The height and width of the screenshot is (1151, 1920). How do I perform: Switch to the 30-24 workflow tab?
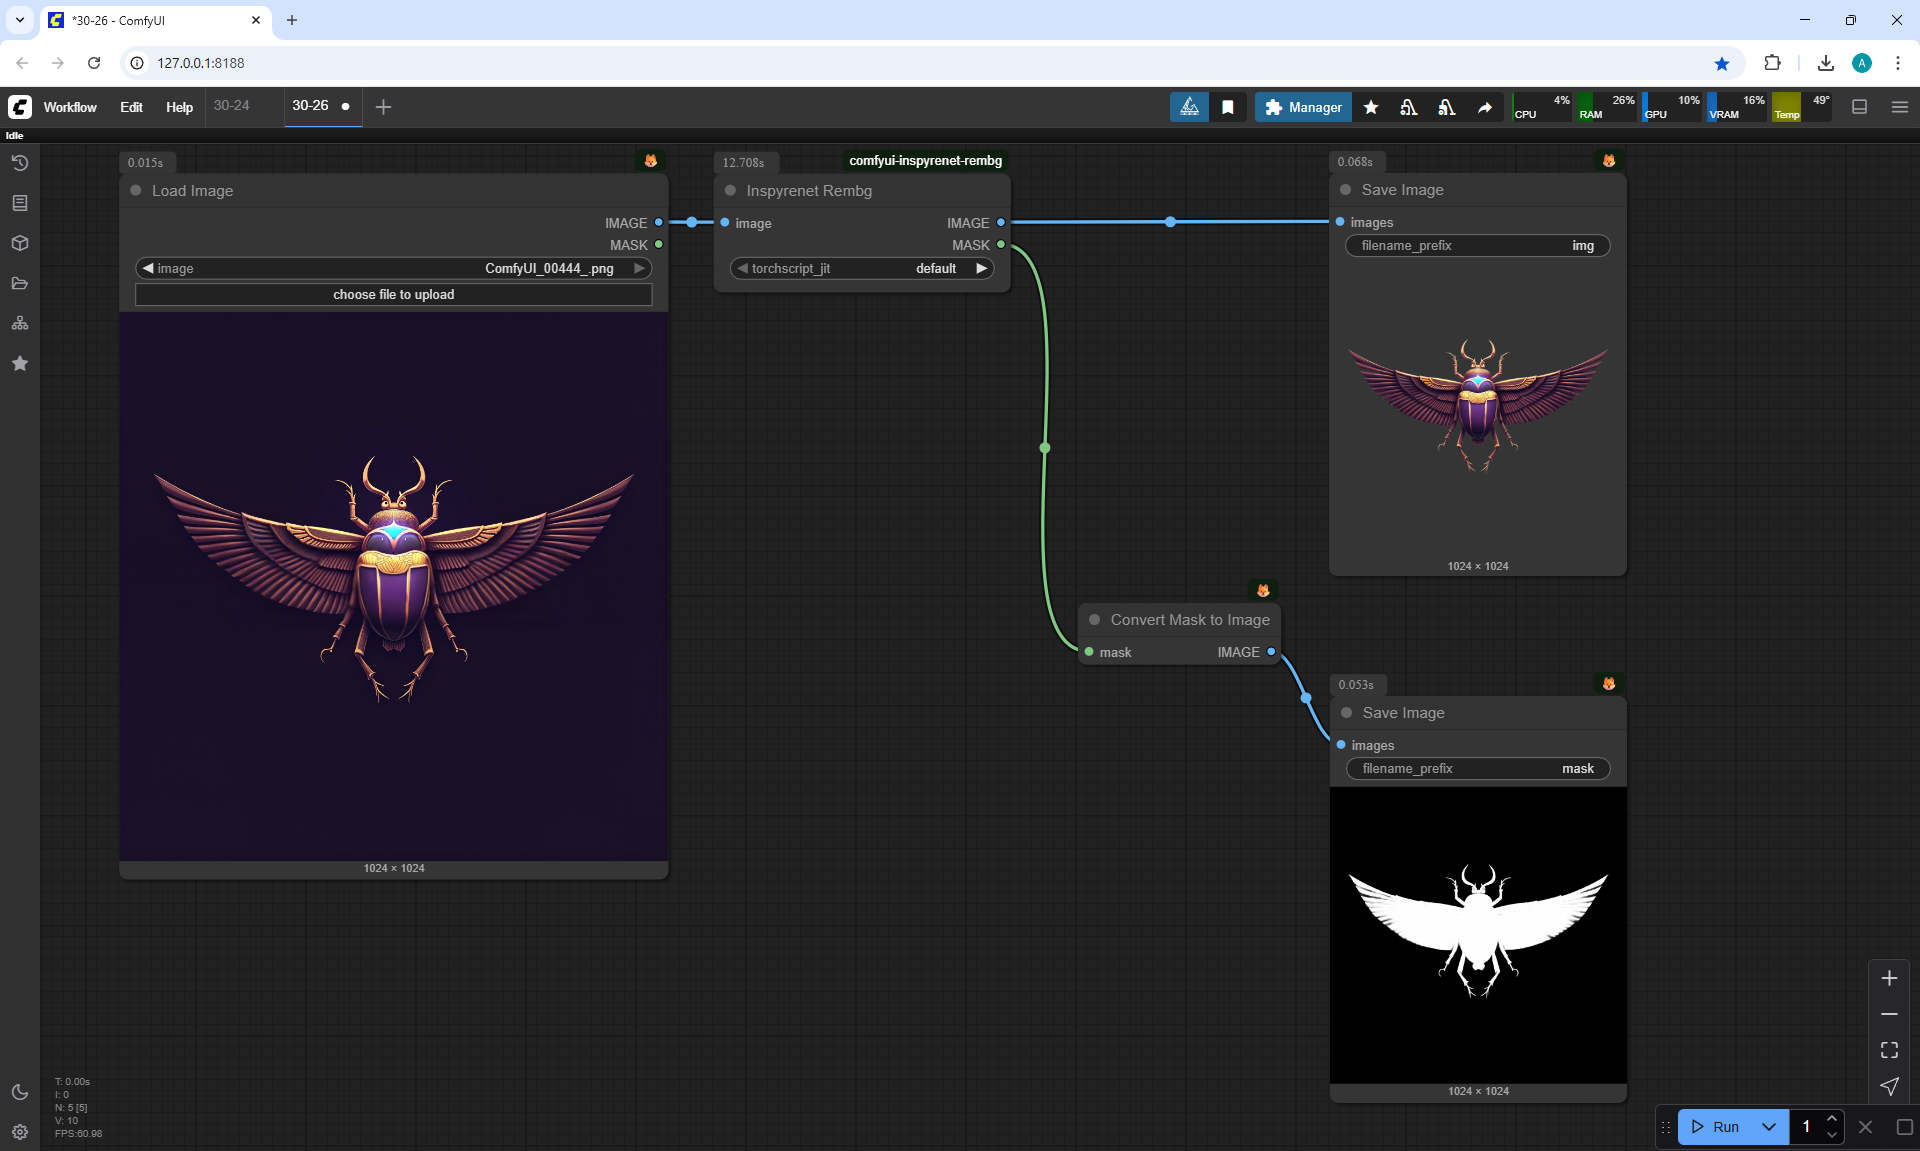coord(232,106)
